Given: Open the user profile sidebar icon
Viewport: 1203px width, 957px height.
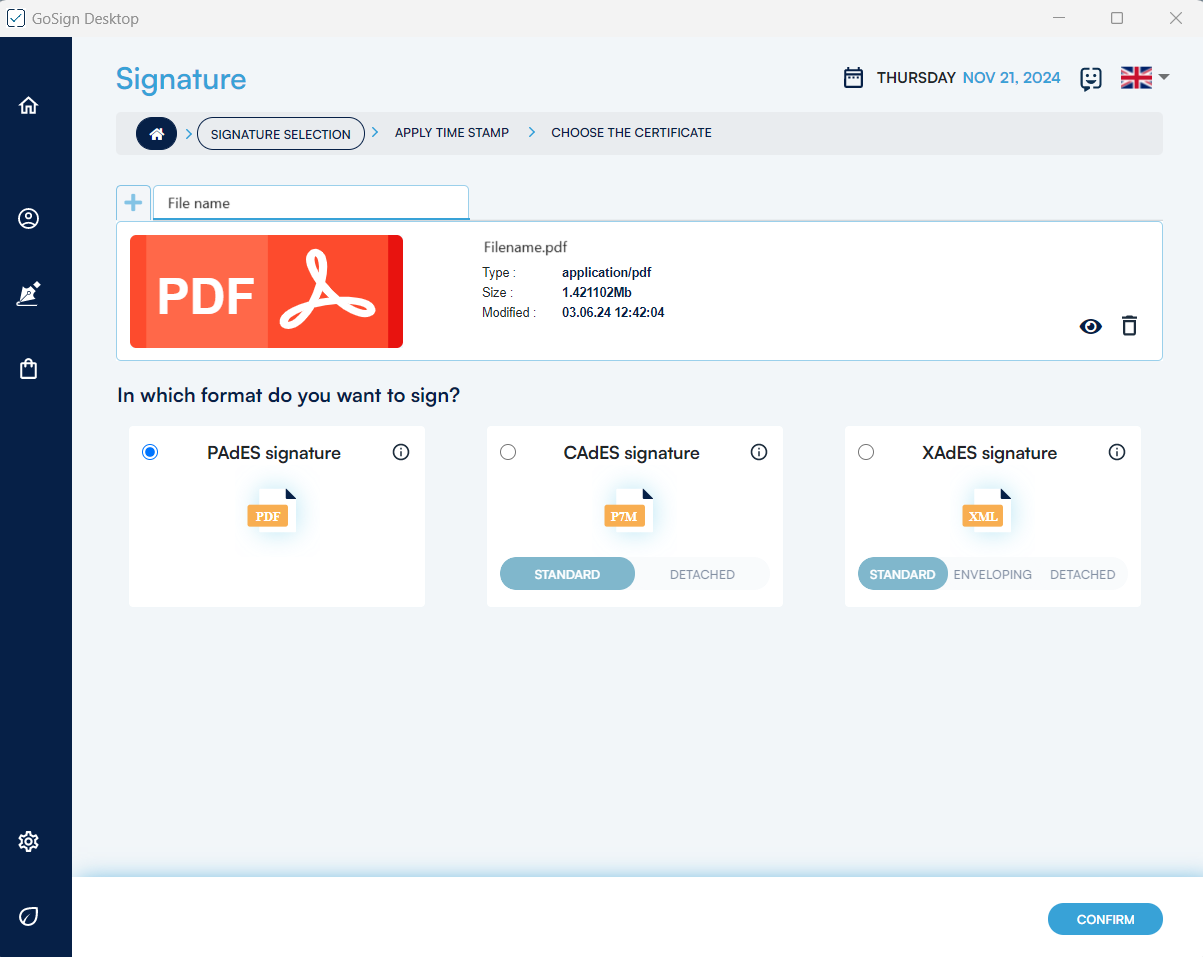Looking at the screenshot, I should pos(28,219).
